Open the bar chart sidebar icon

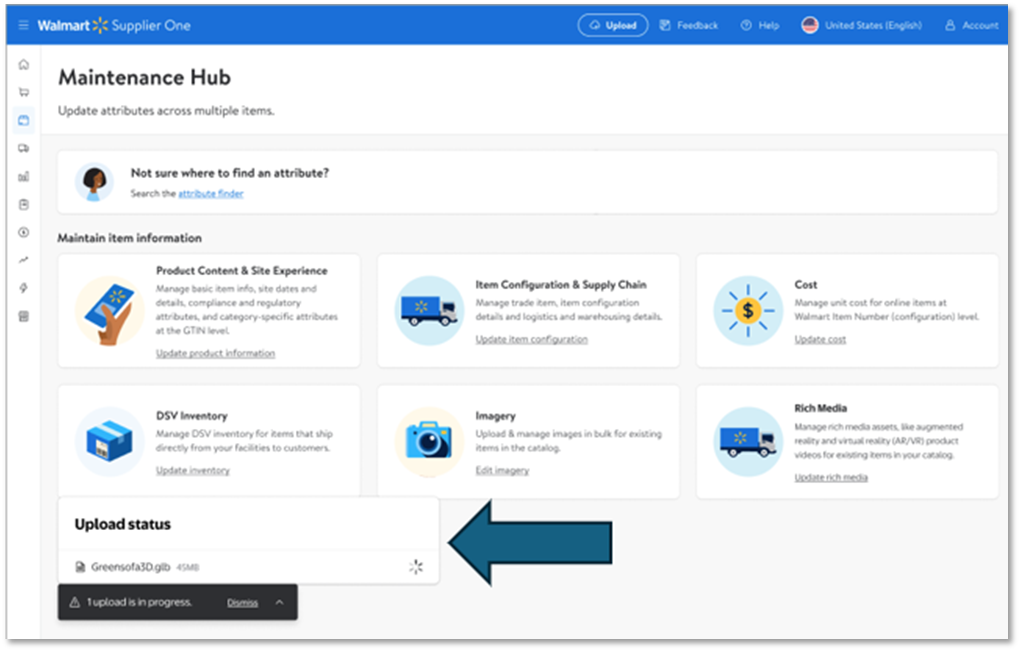point(24,177)
